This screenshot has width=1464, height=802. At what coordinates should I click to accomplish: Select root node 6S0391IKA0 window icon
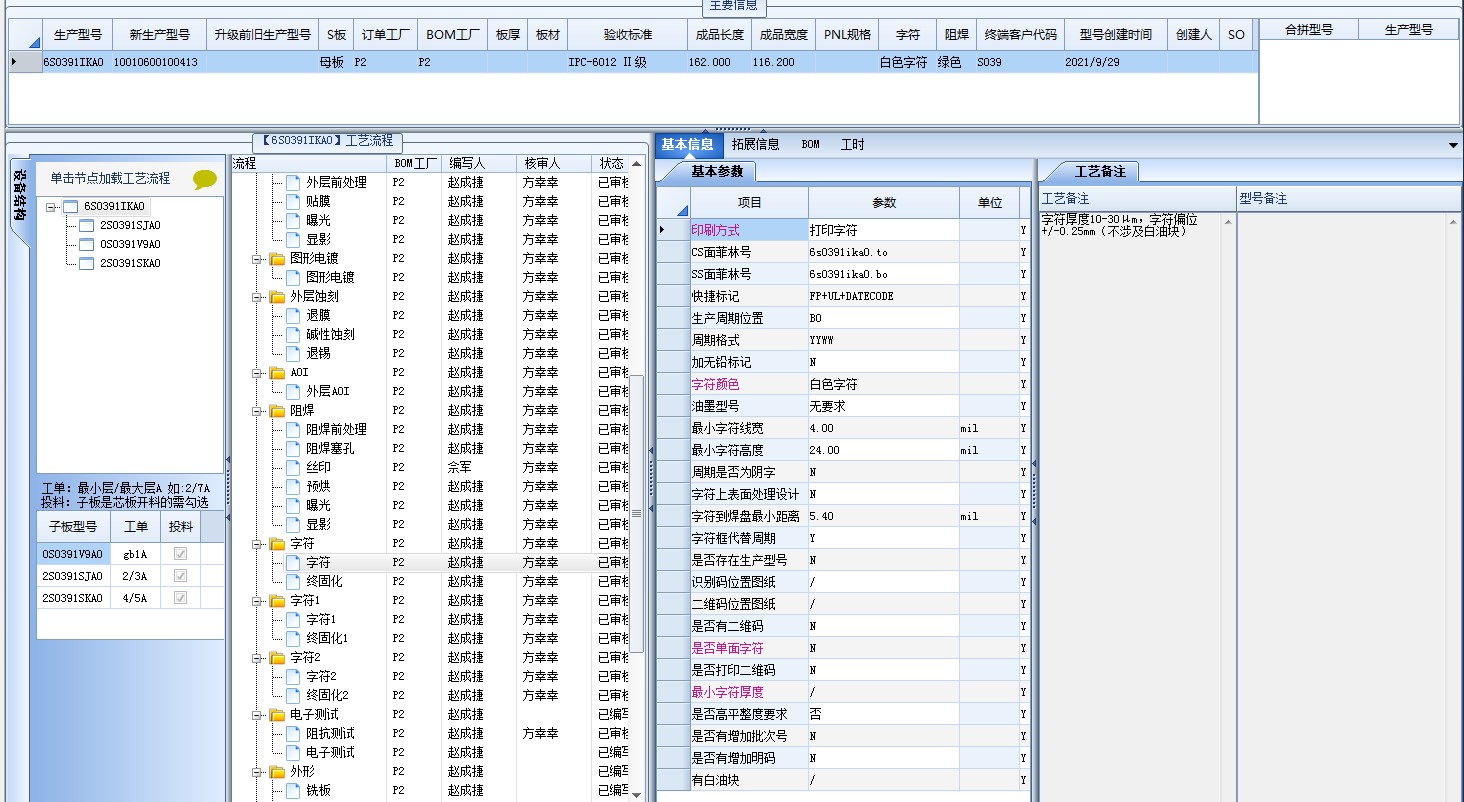[x=71, y=206]
